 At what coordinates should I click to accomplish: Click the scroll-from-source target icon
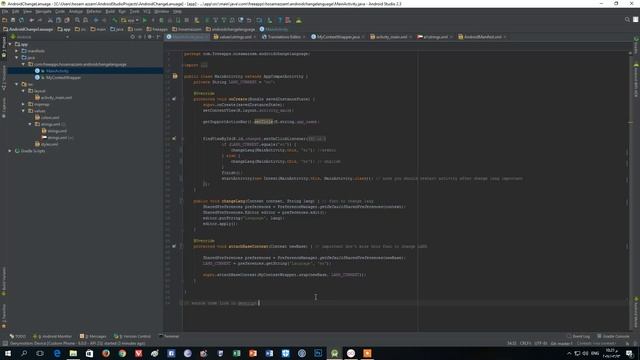click(132, 37)
